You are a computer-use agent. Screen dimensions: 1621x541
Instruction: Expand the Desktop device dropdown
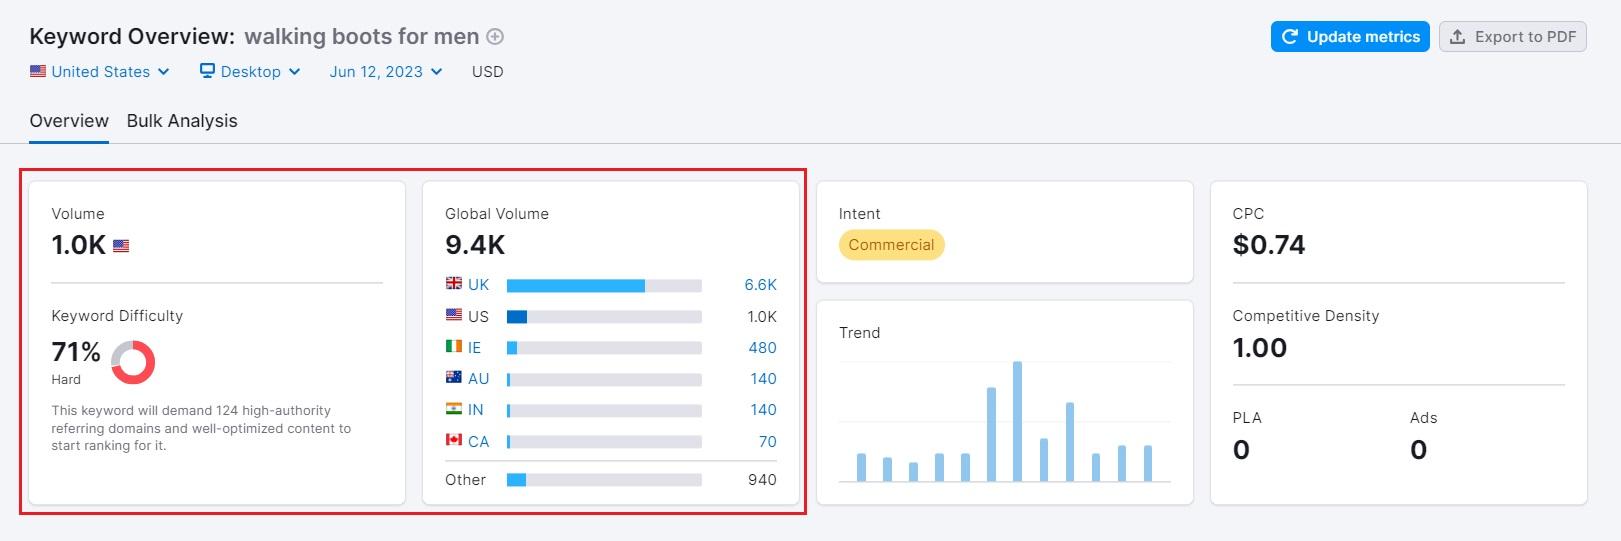[x=250, y=72]
